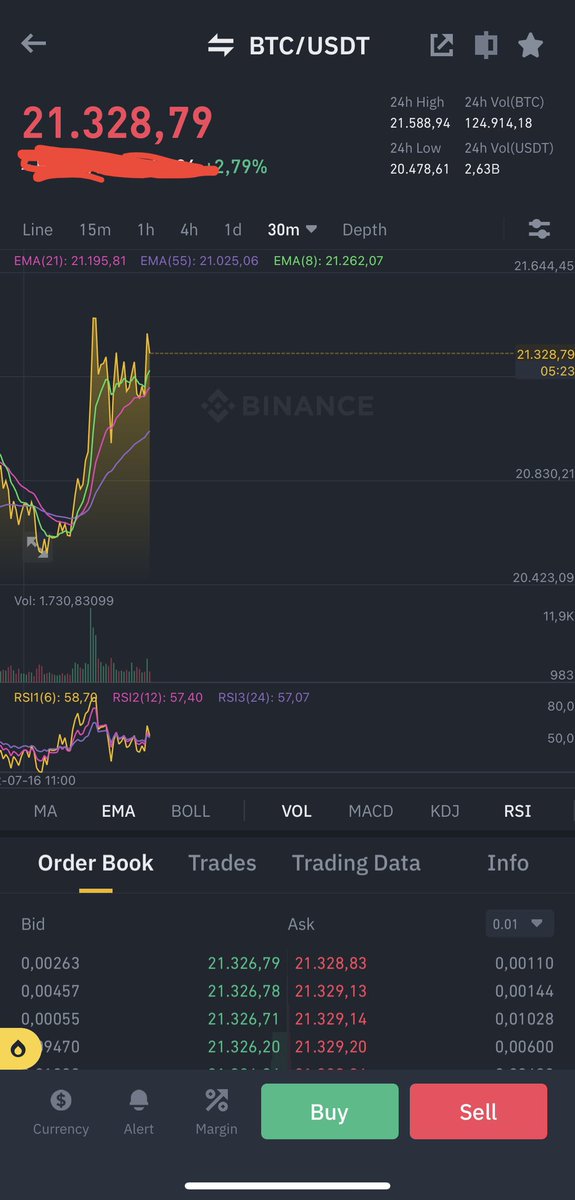575x1200 pixels.
Task: Select the 1d timeframe
Action: (x=233, y=229)
